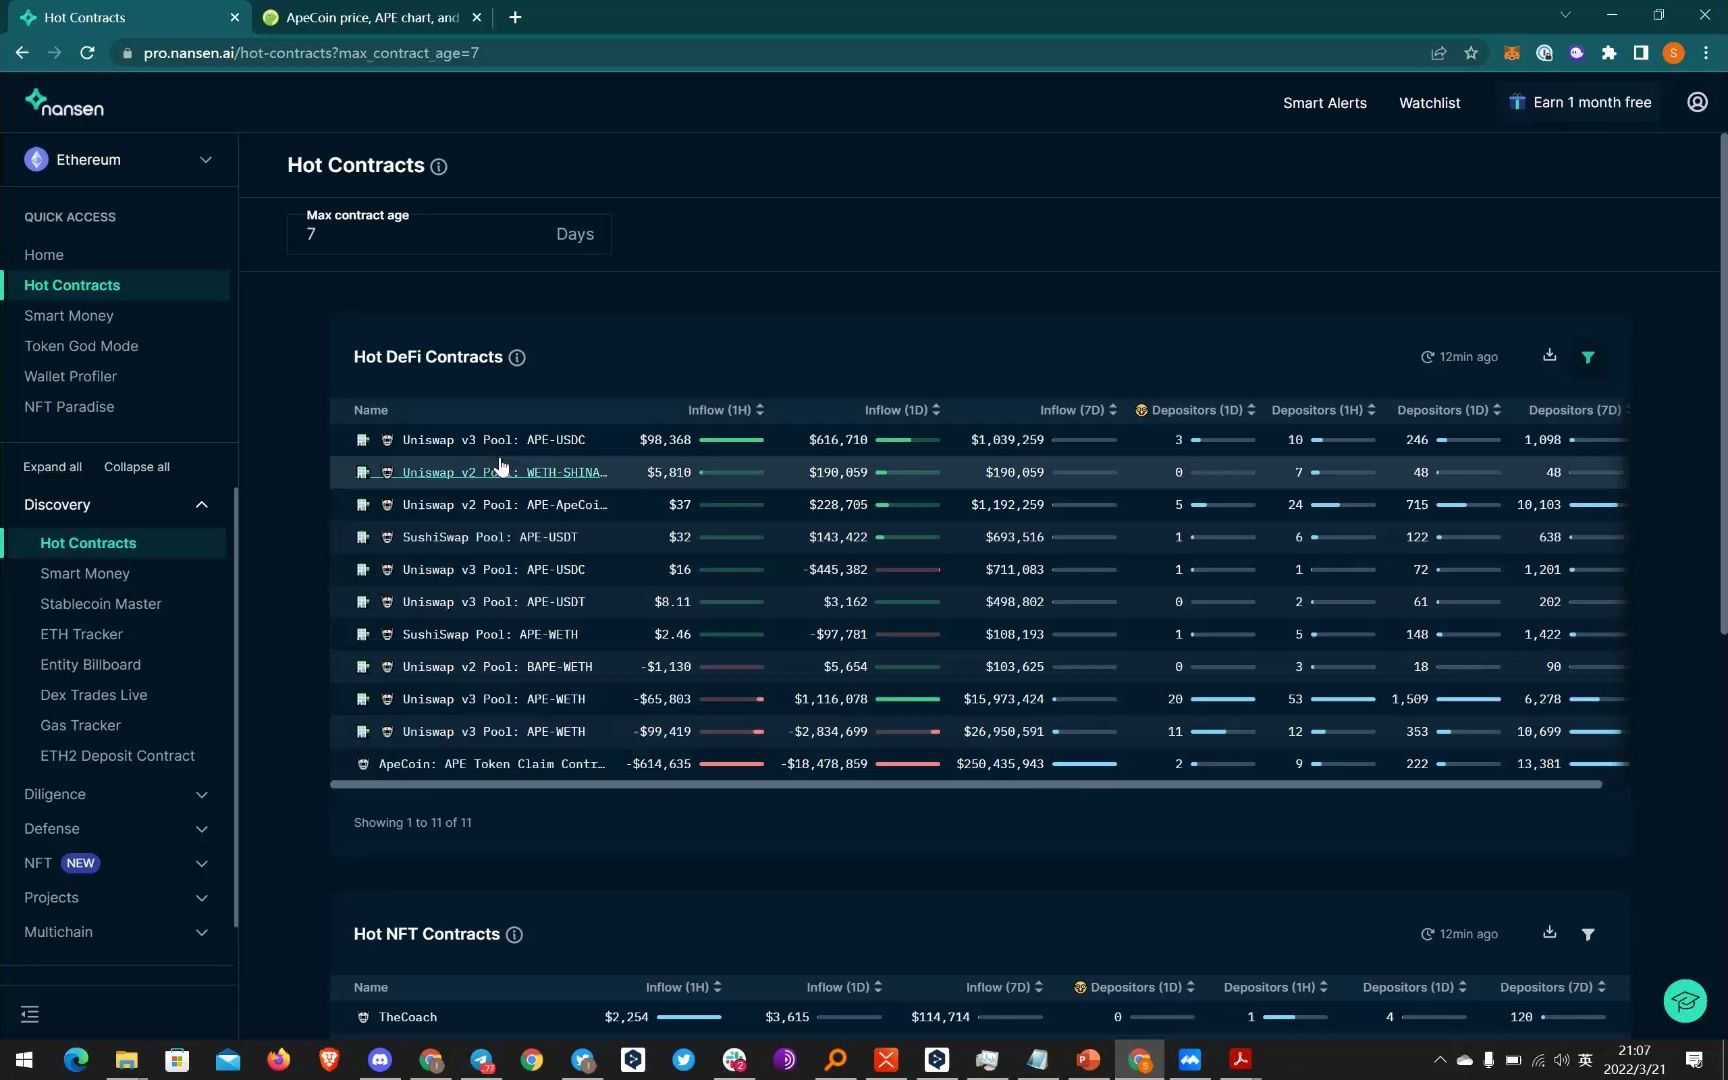Click Collapse all in the sidebar
The height and width of the screenshot is (1080, 1728).
coord(137,467)
